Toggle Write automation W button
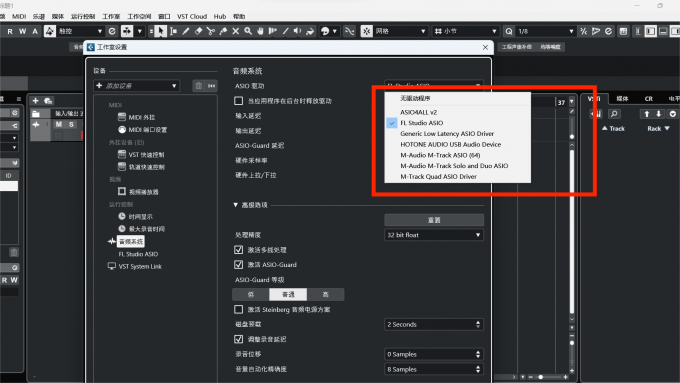The height and width of the screenshot is (383, 680). point(23,31)
